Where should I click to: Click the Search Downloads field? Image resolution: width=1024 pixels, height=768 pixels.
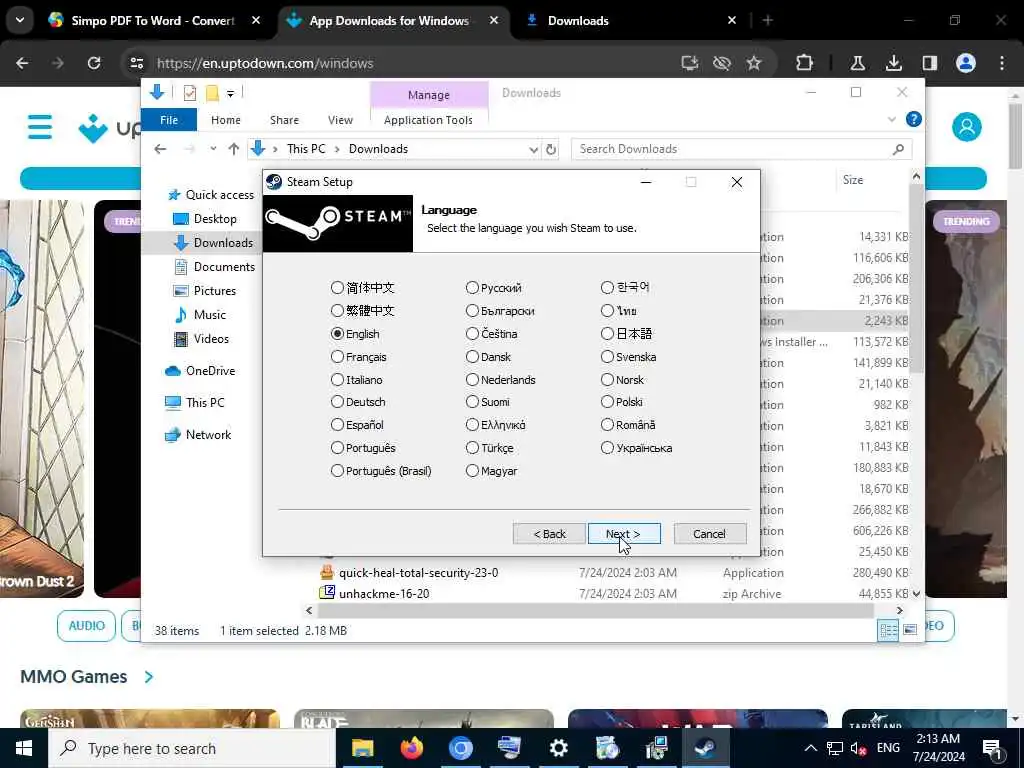[741, 149]
